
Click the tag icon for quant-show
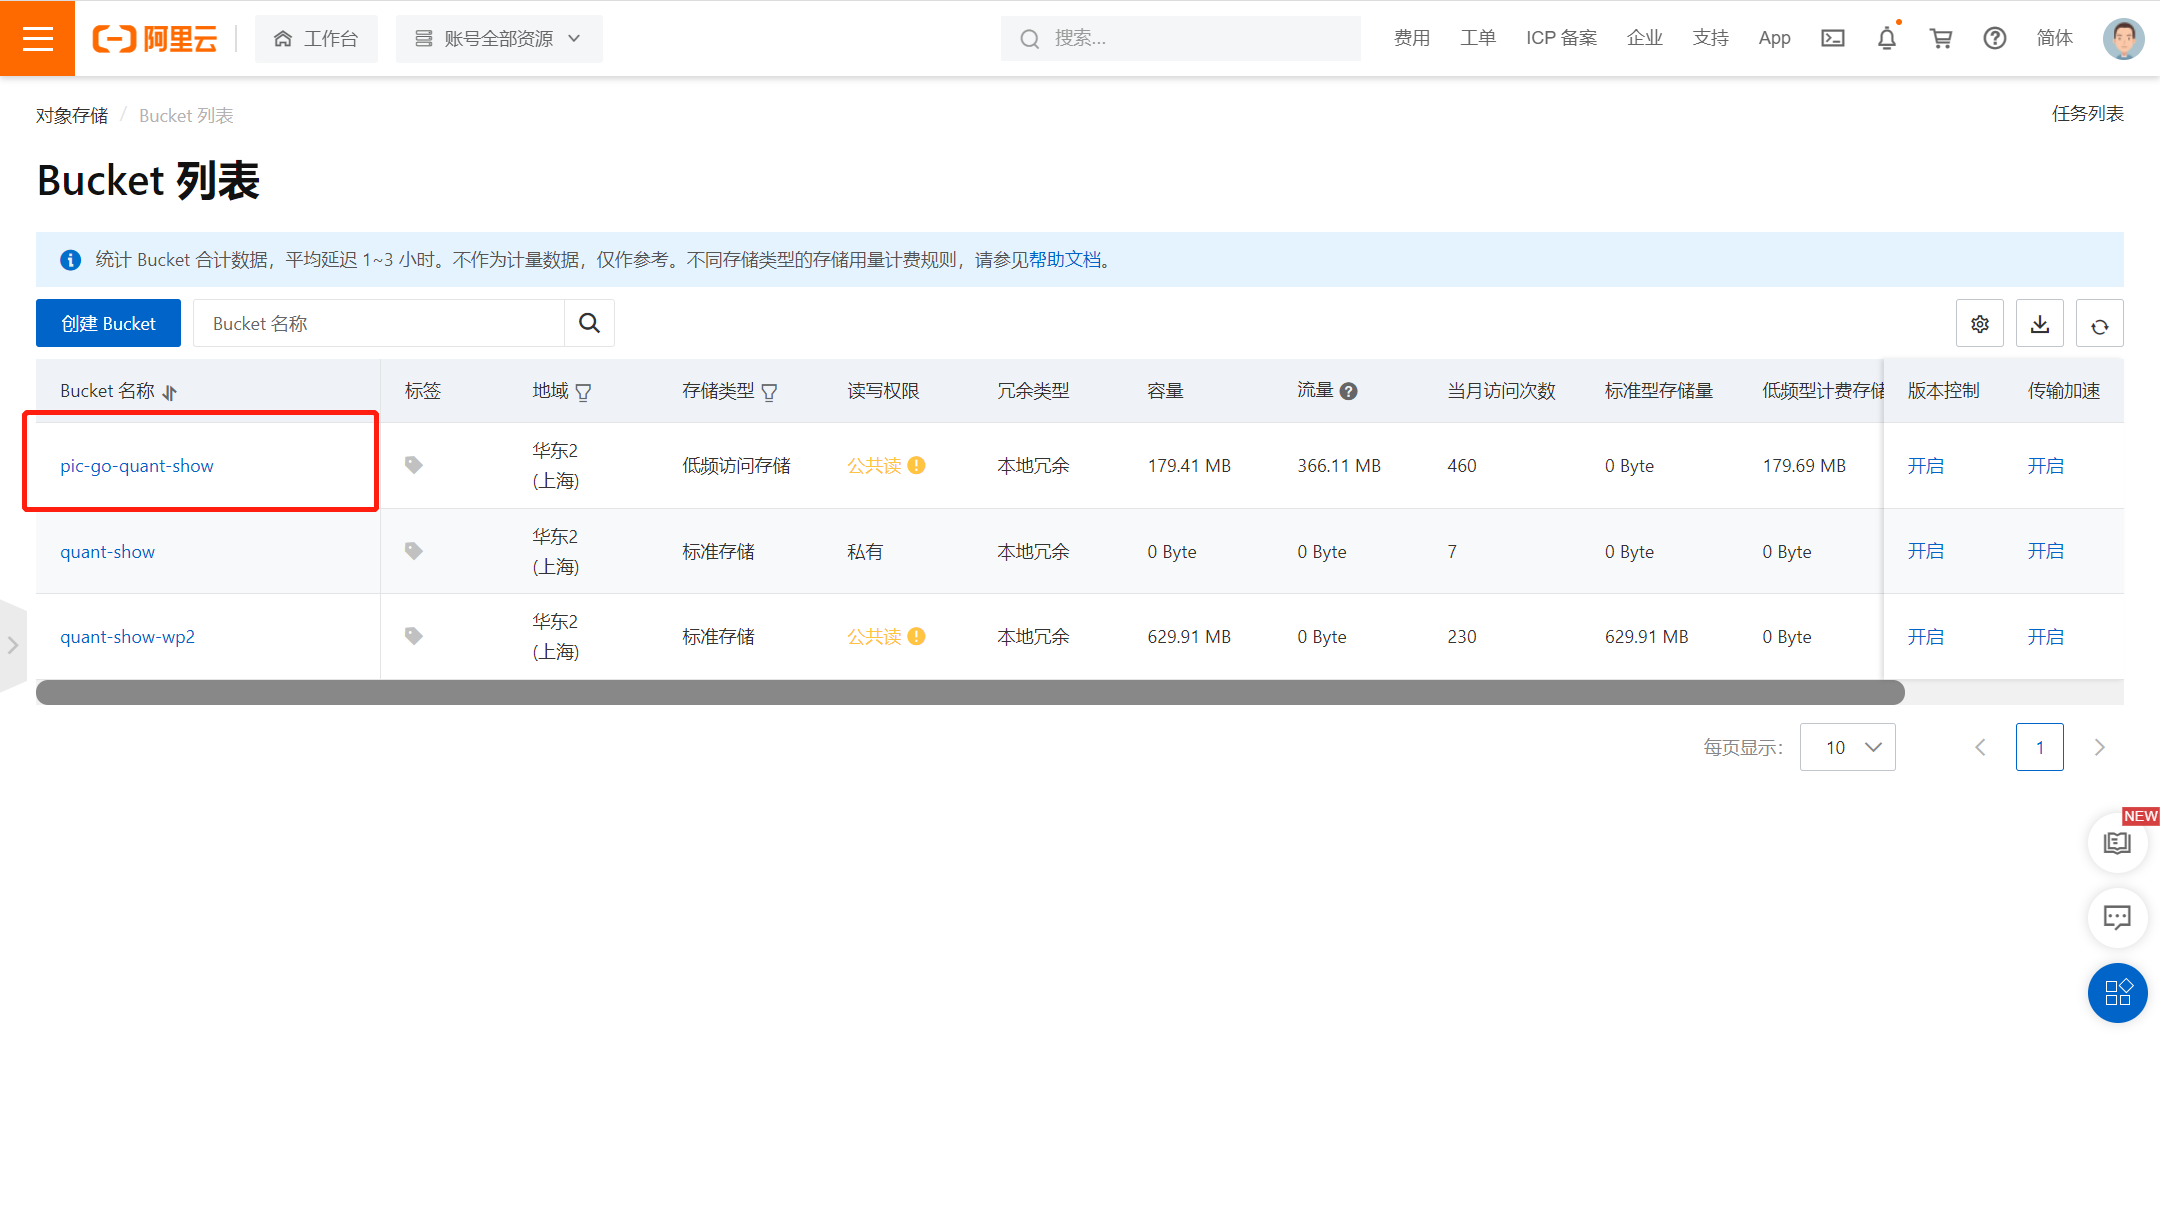413,551
